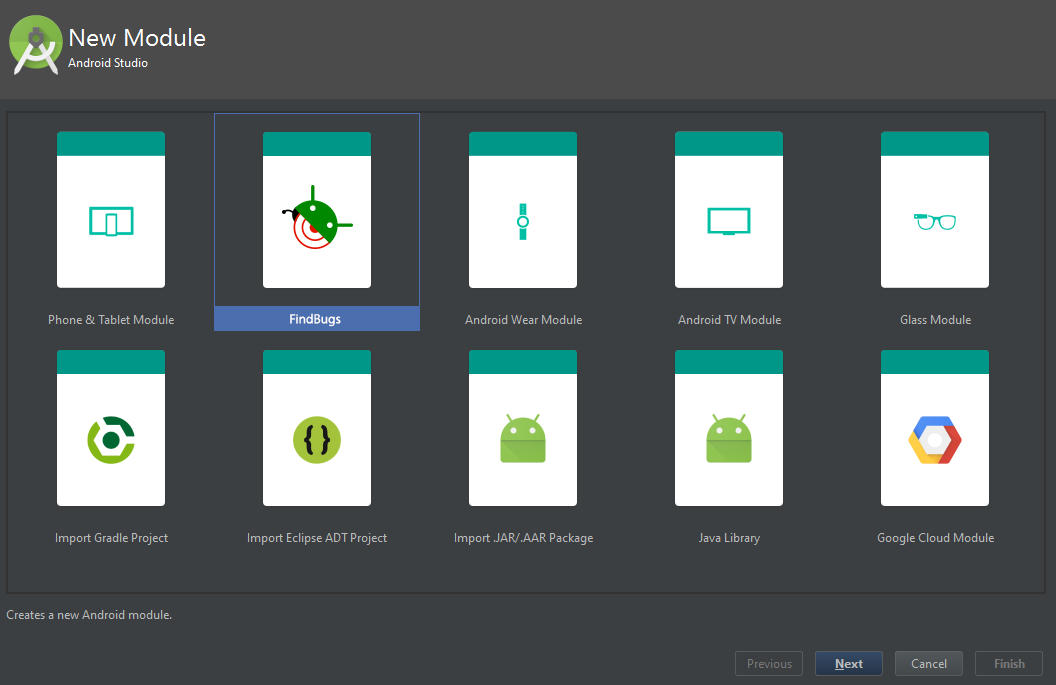Click the 'Import Gradle Project' label
Image resolution: width=1056 pixels, height=685 pixels.
[x=111, y=538]
